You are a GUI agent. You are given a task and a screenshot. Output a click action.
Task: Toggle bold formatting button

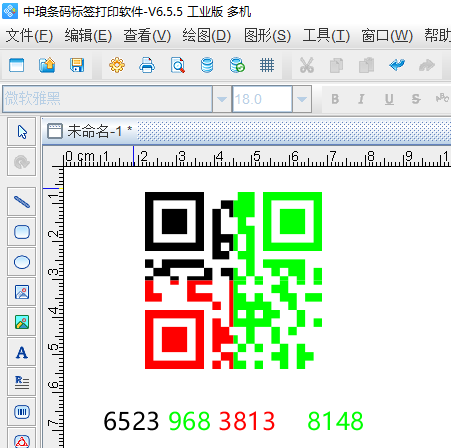(335, 99)
